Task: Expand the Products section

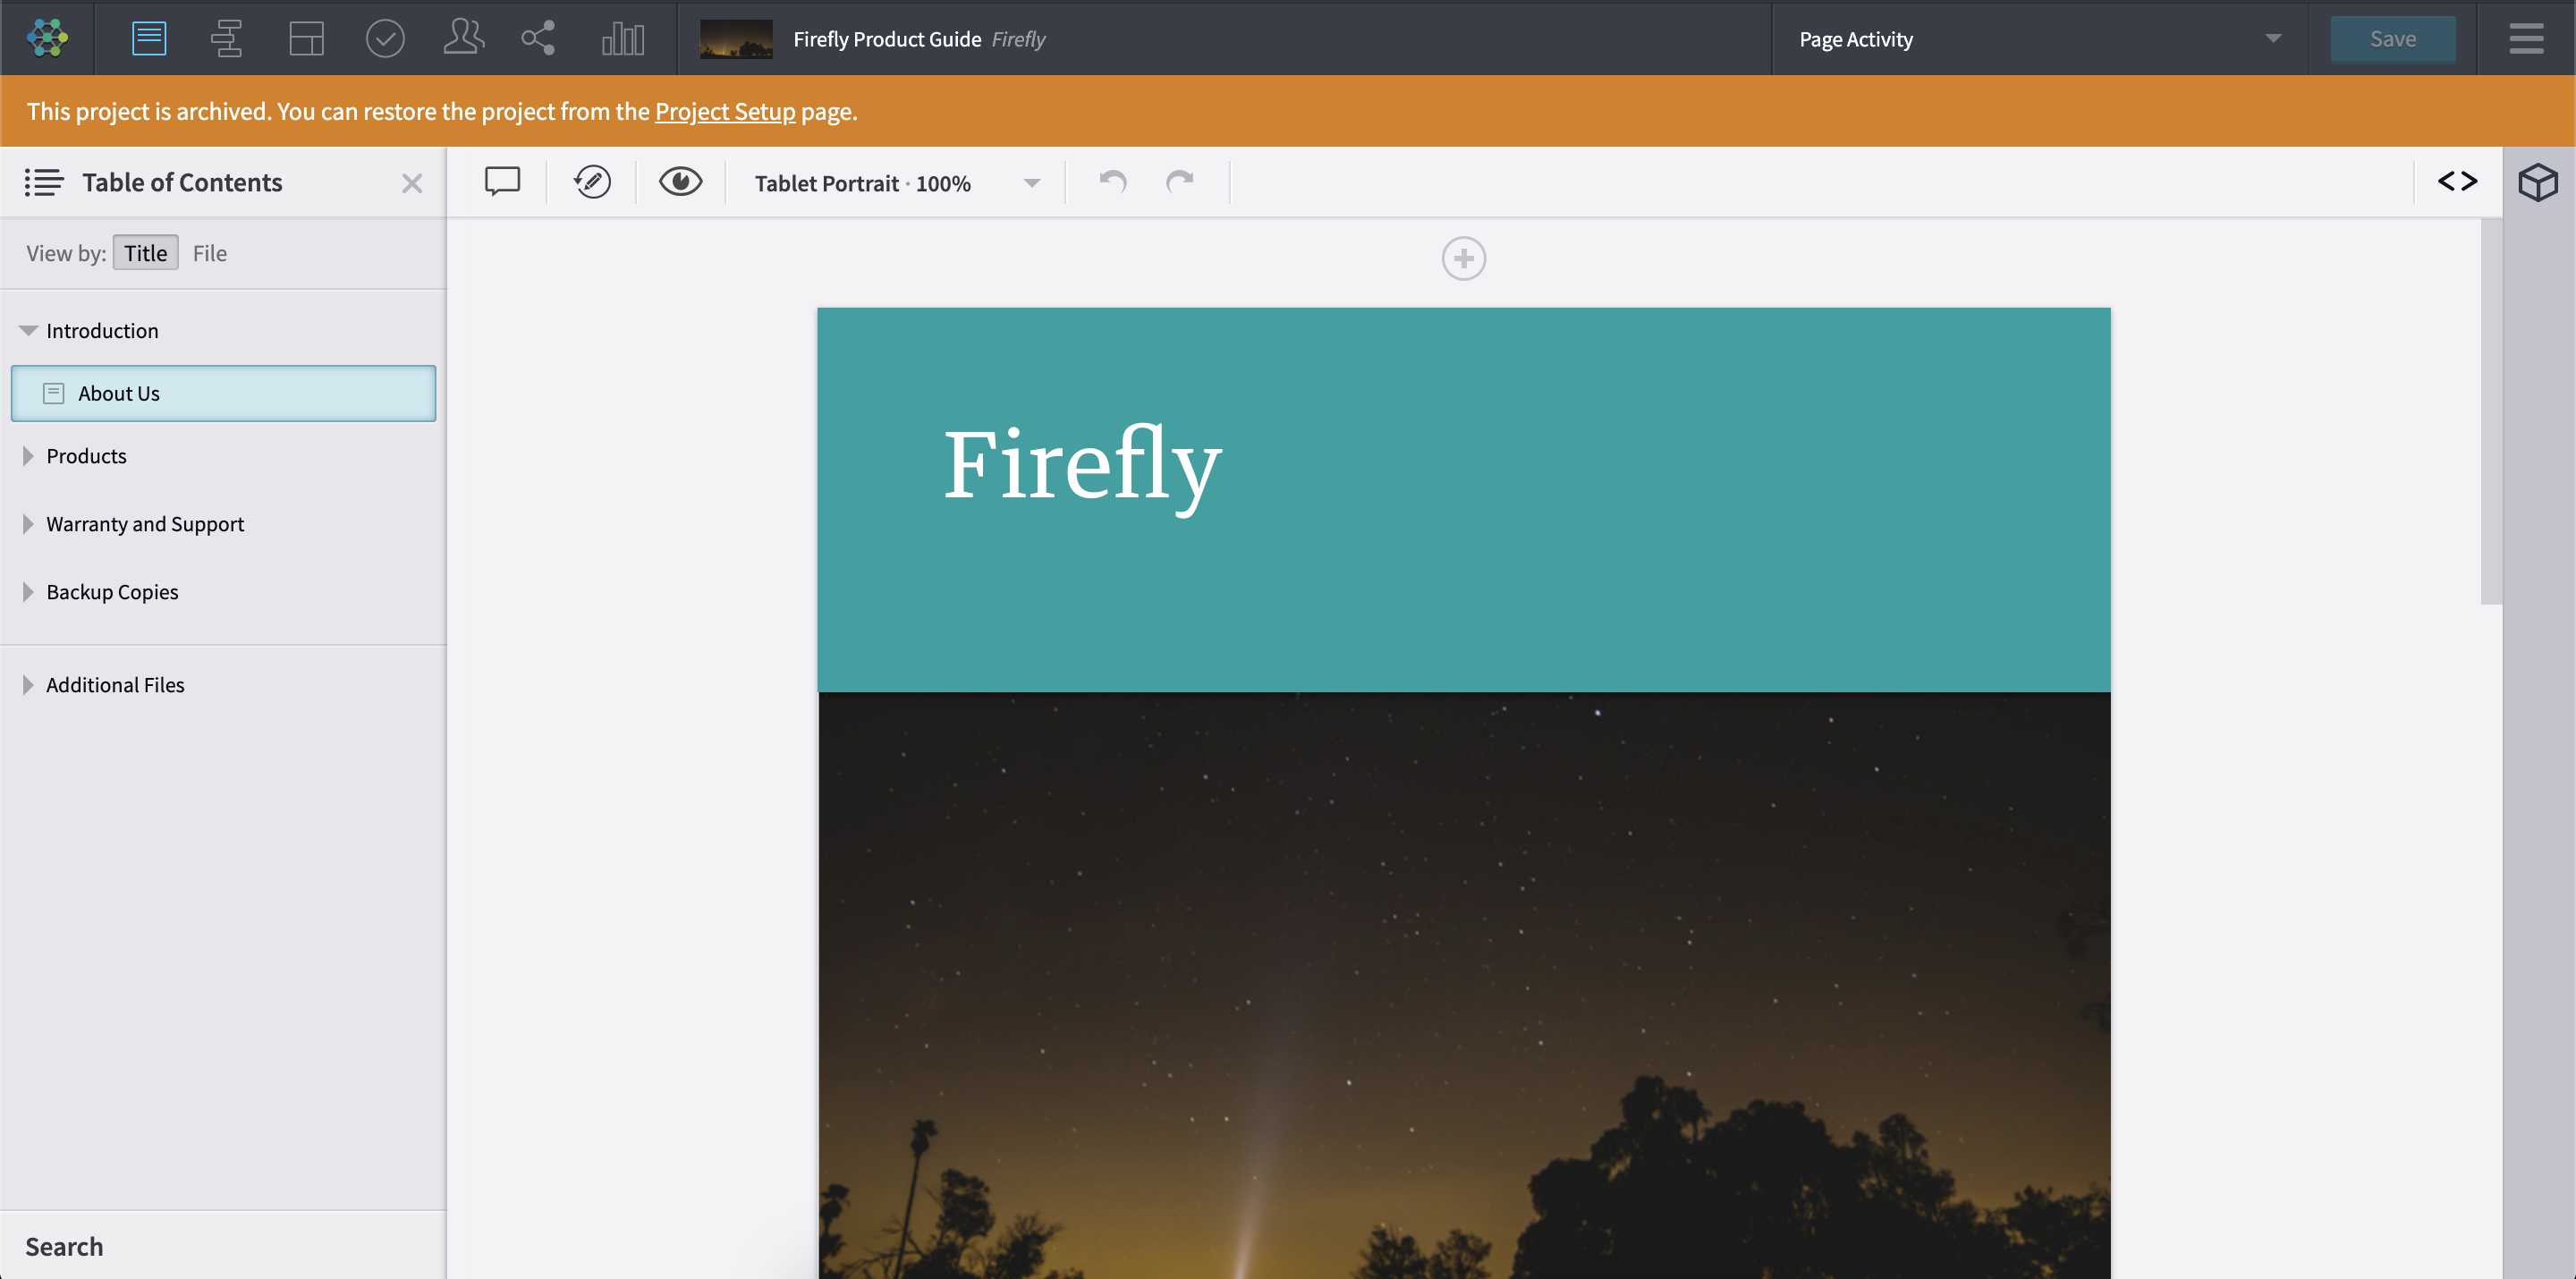Action: point(28,456)
